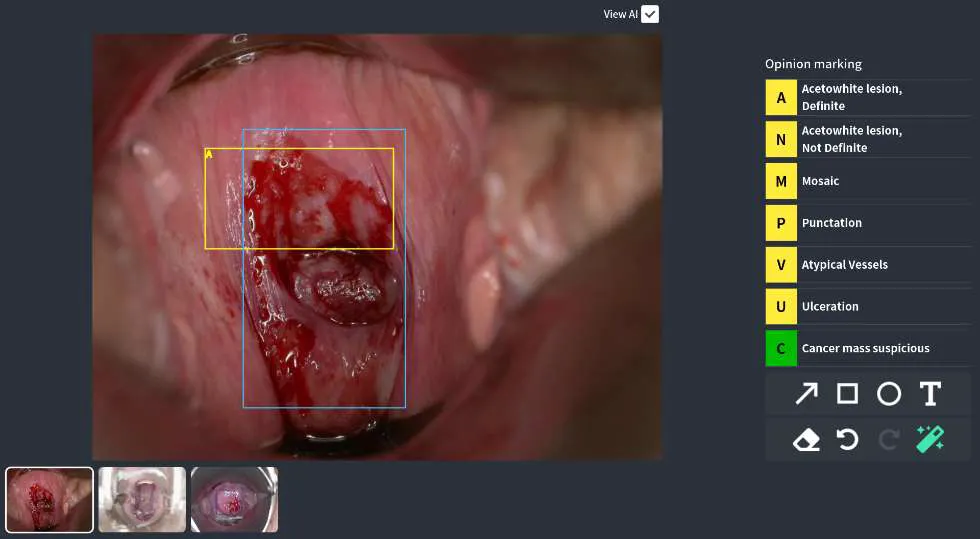Select the circle drawing tool
Viewport: 980px width, 539px height.
point(889,394)
